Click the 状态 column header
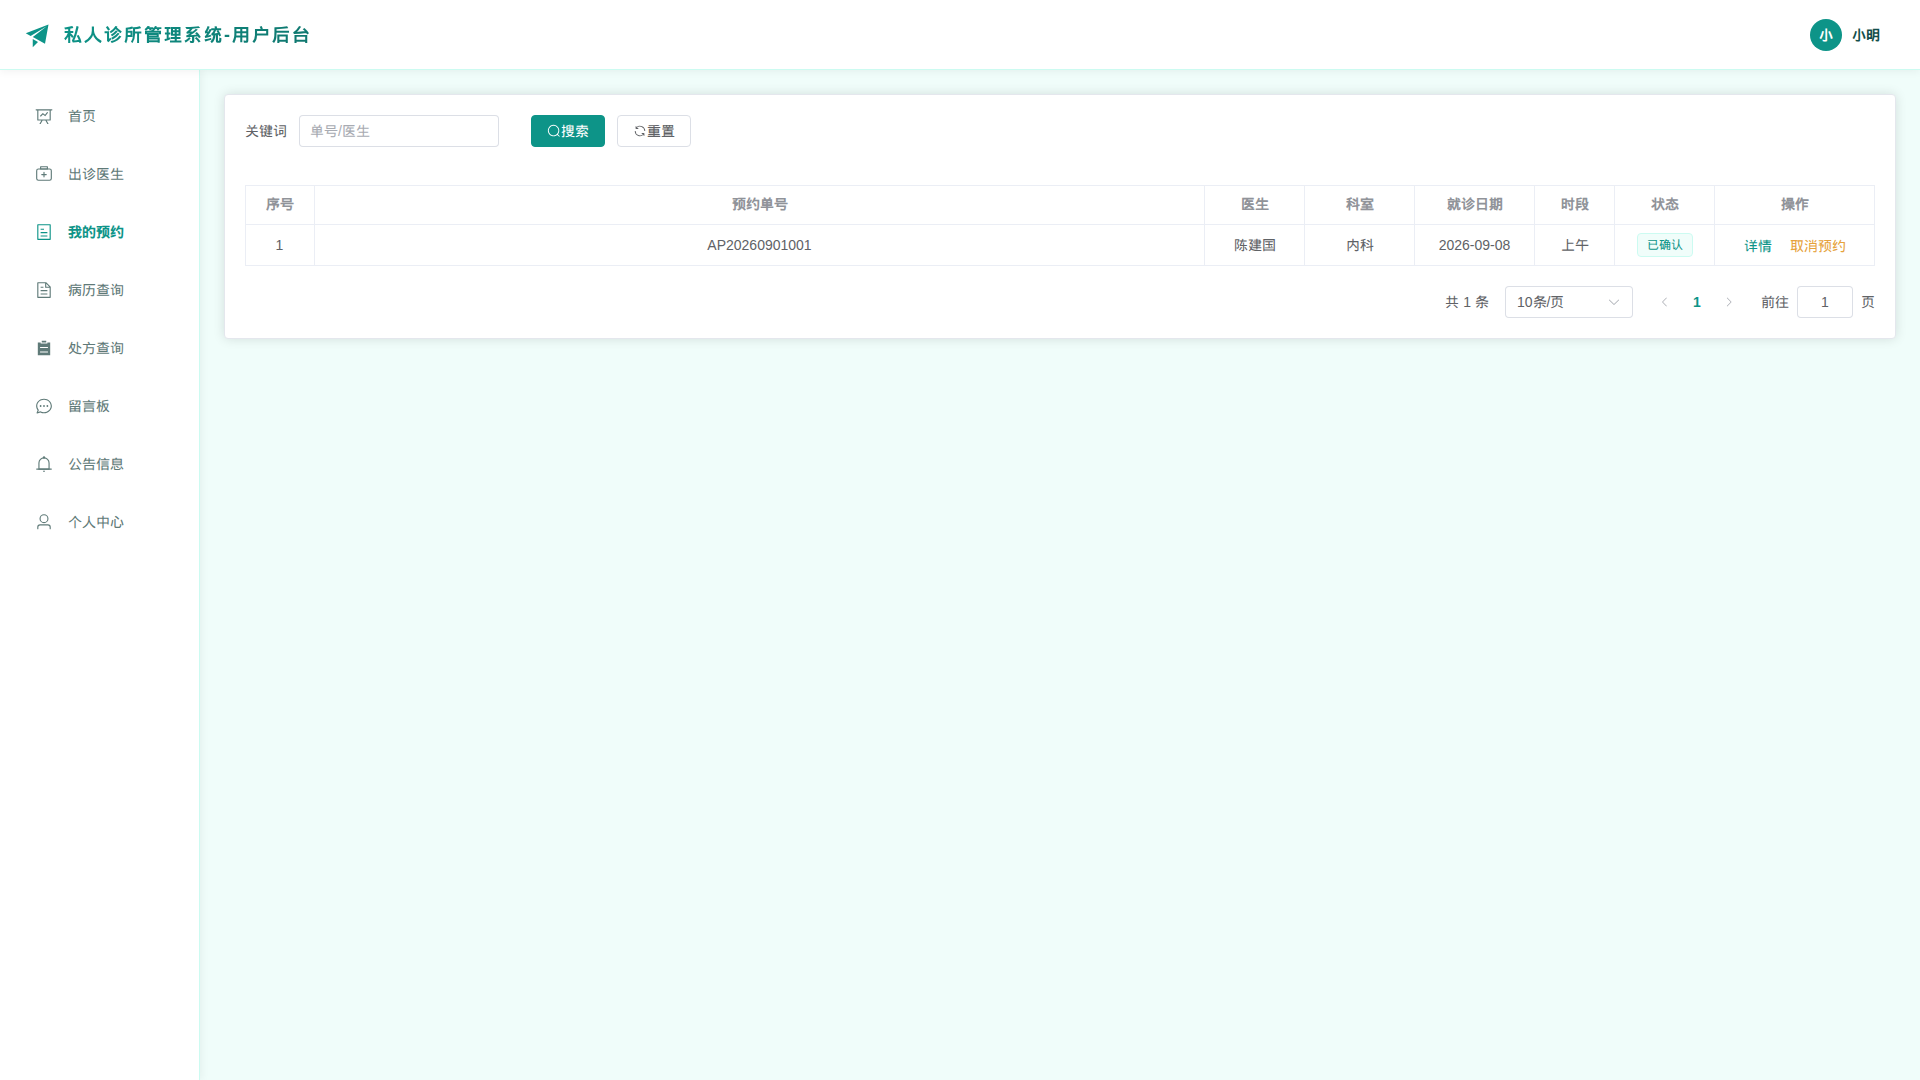The image size is (1920, 1080). (x=1665, y=204)
